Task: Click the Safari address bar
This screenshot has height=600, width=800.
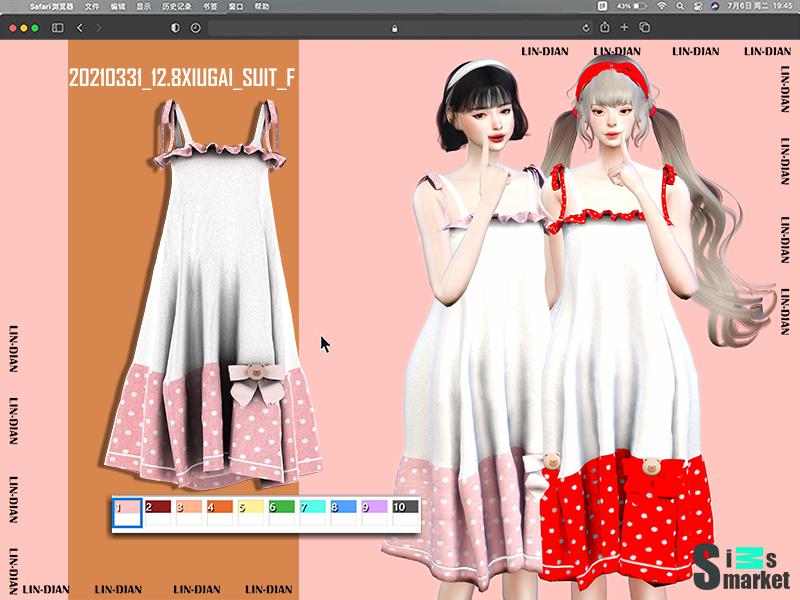Action: pyautogui.click(x=395, y=27)
